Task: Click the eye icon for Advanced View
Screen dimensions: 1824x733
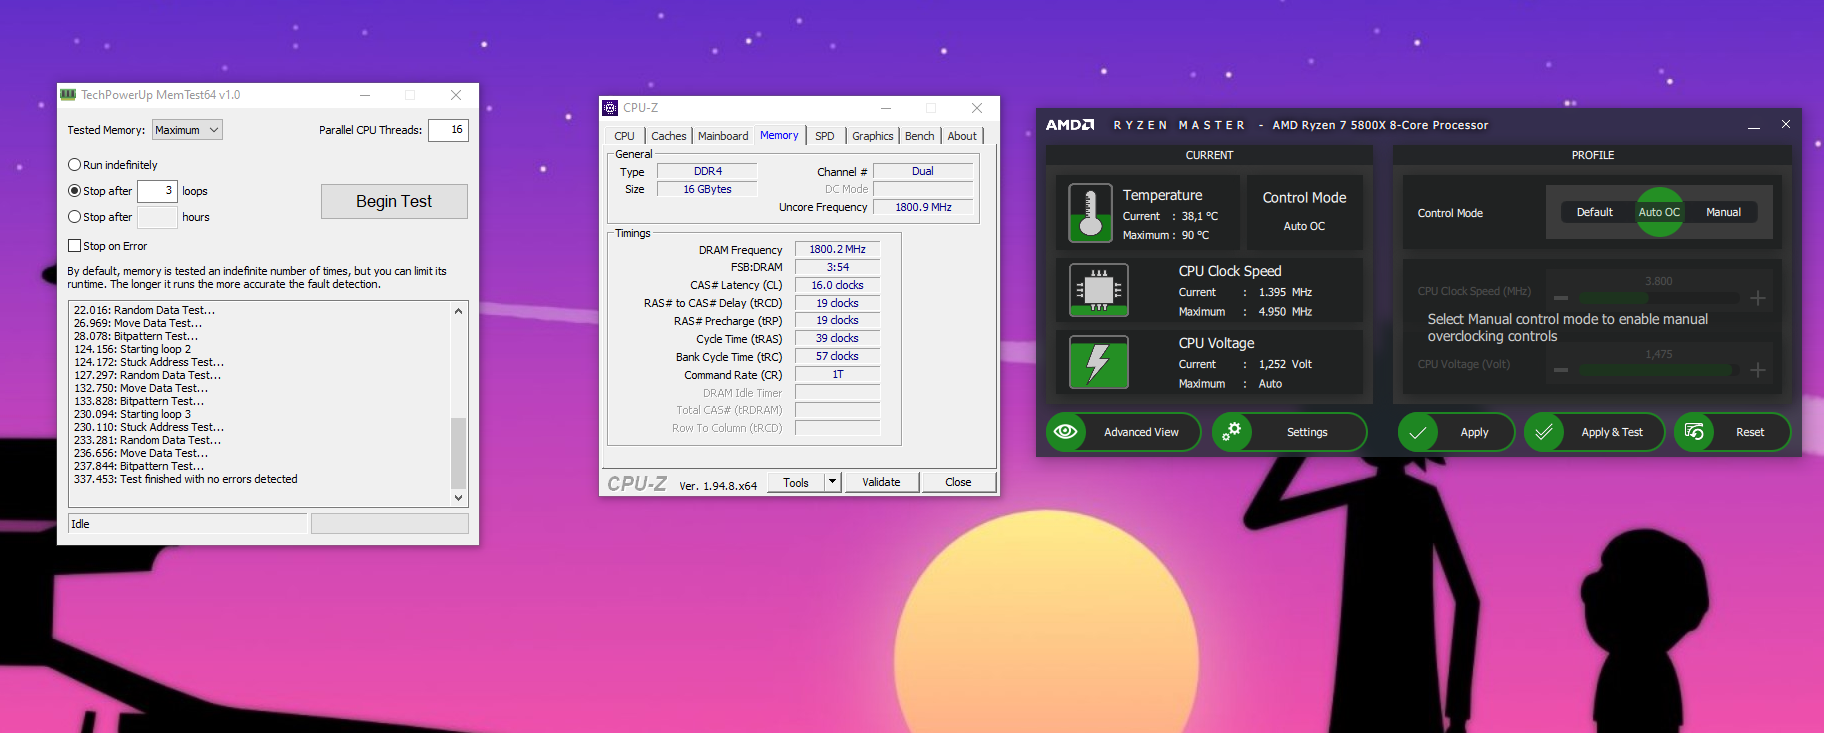Action: 1066,432
